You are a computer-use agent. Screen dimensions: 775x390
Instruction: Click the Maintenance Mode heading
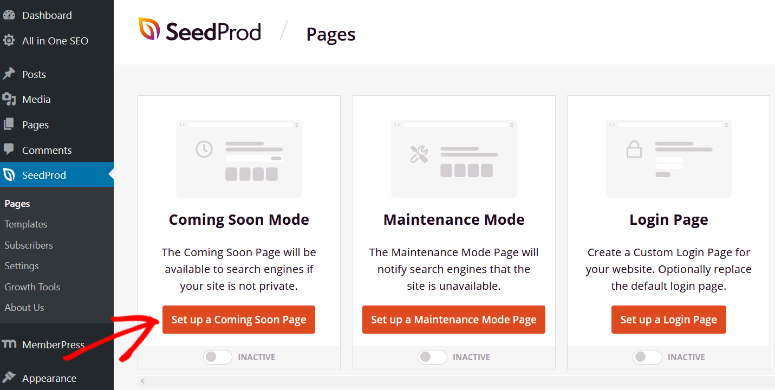click(454, 219)
